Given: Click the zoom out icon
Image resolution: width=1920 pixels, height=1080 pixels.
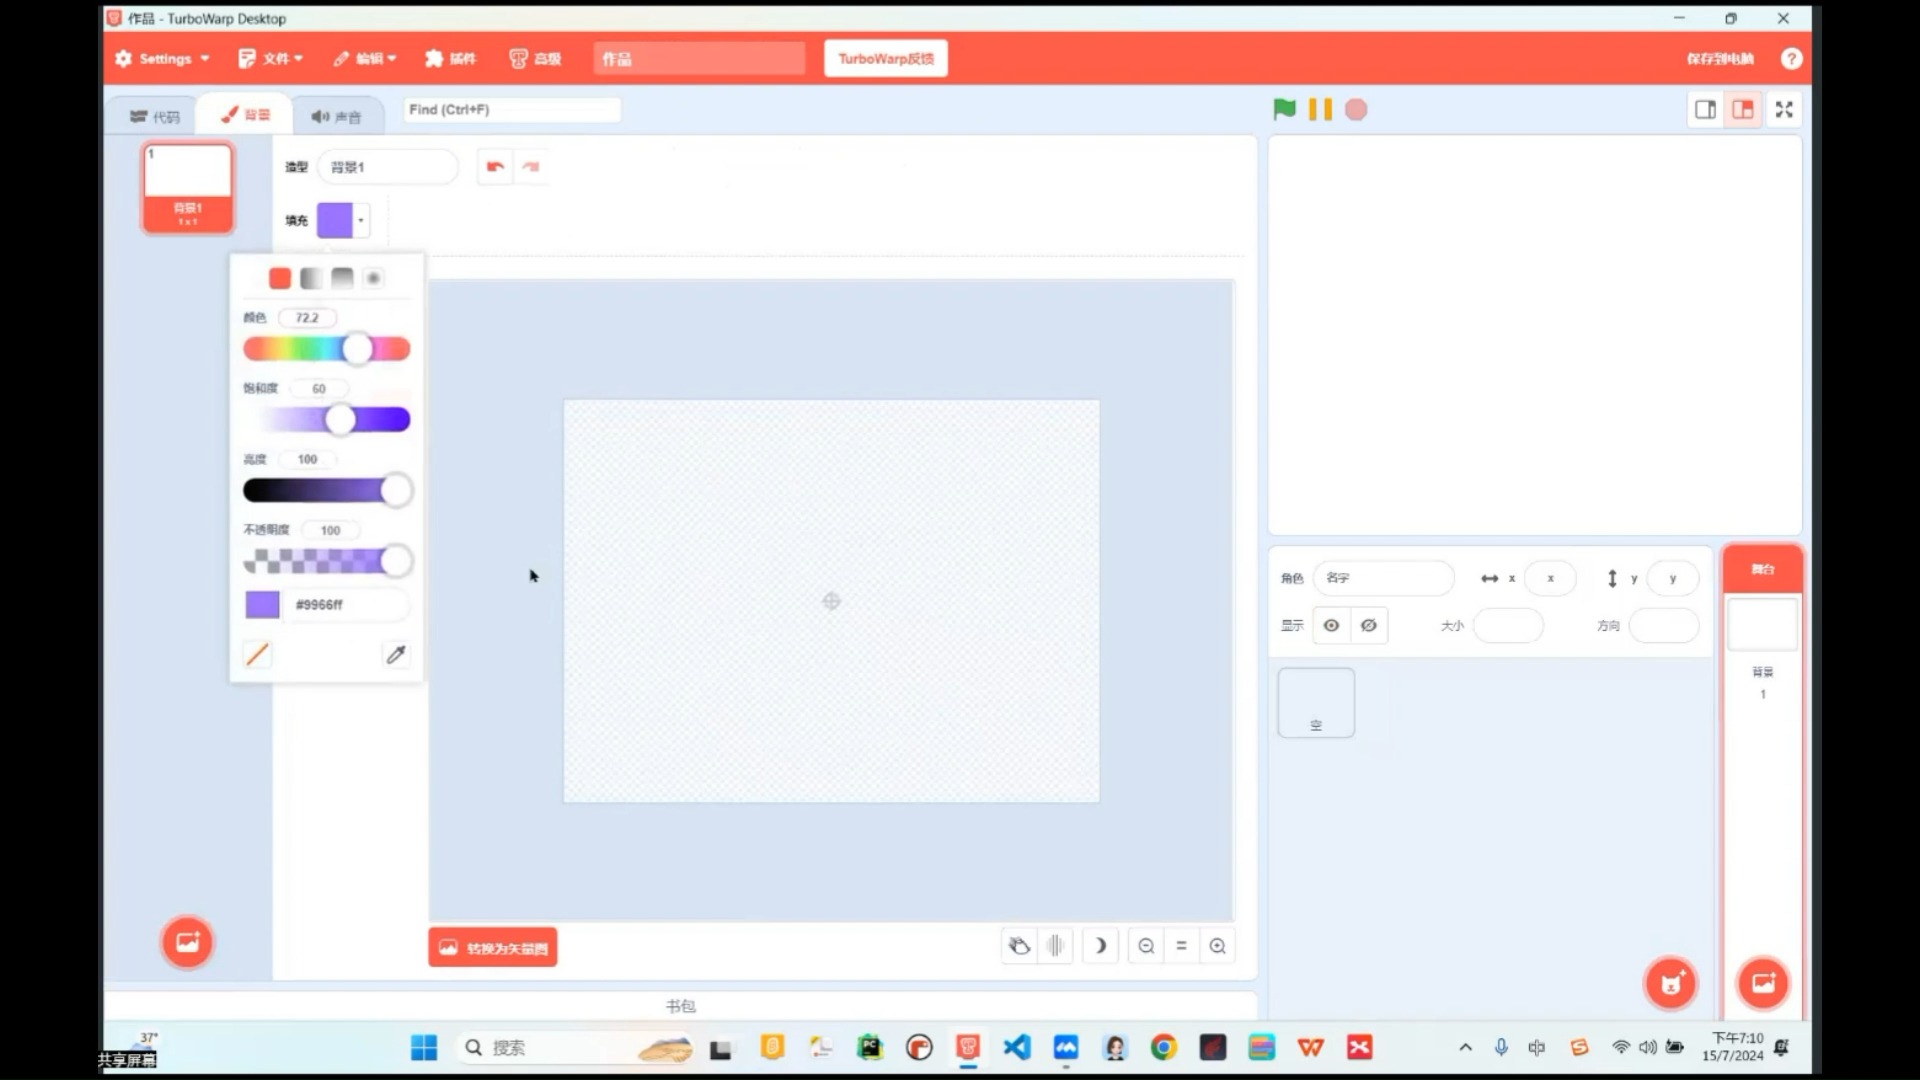Looking at the screenshot, I should 1145,945.
